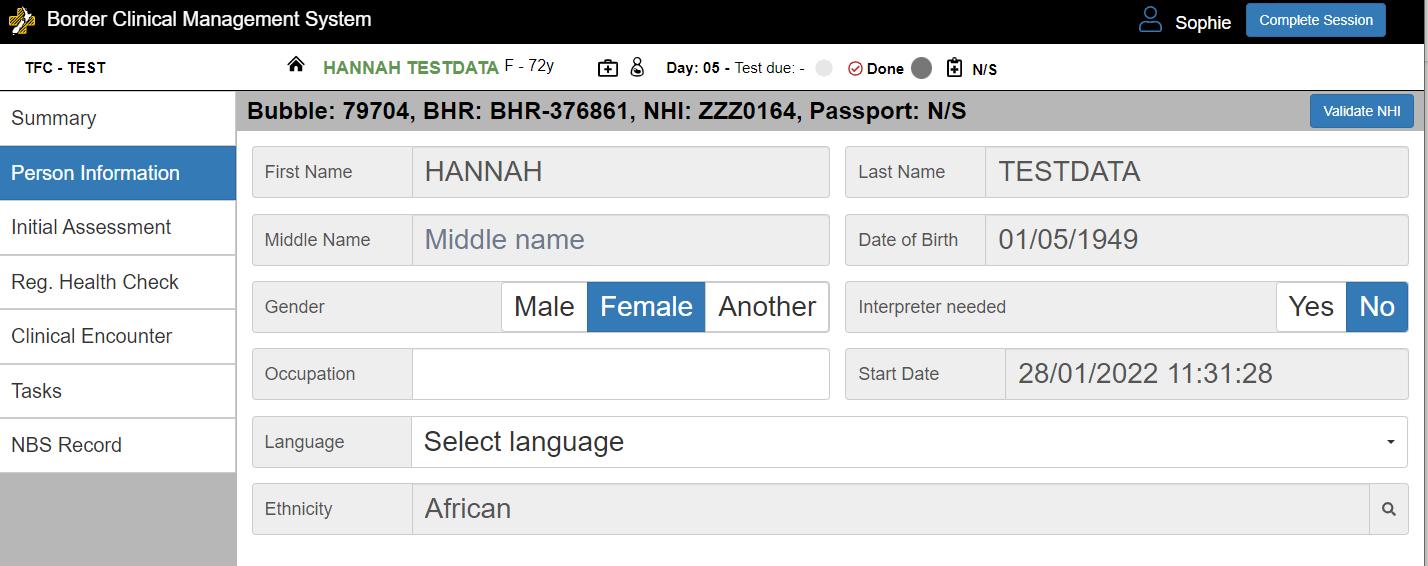
Task: Click the dark grey status circle after Done
Action: (922, 68)
